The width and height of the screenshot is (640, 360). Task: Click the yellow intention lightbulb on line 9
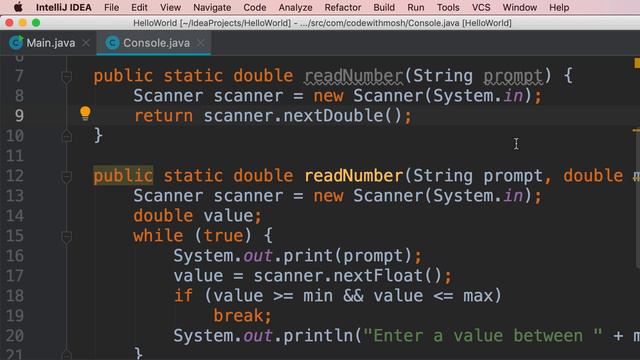85,113
